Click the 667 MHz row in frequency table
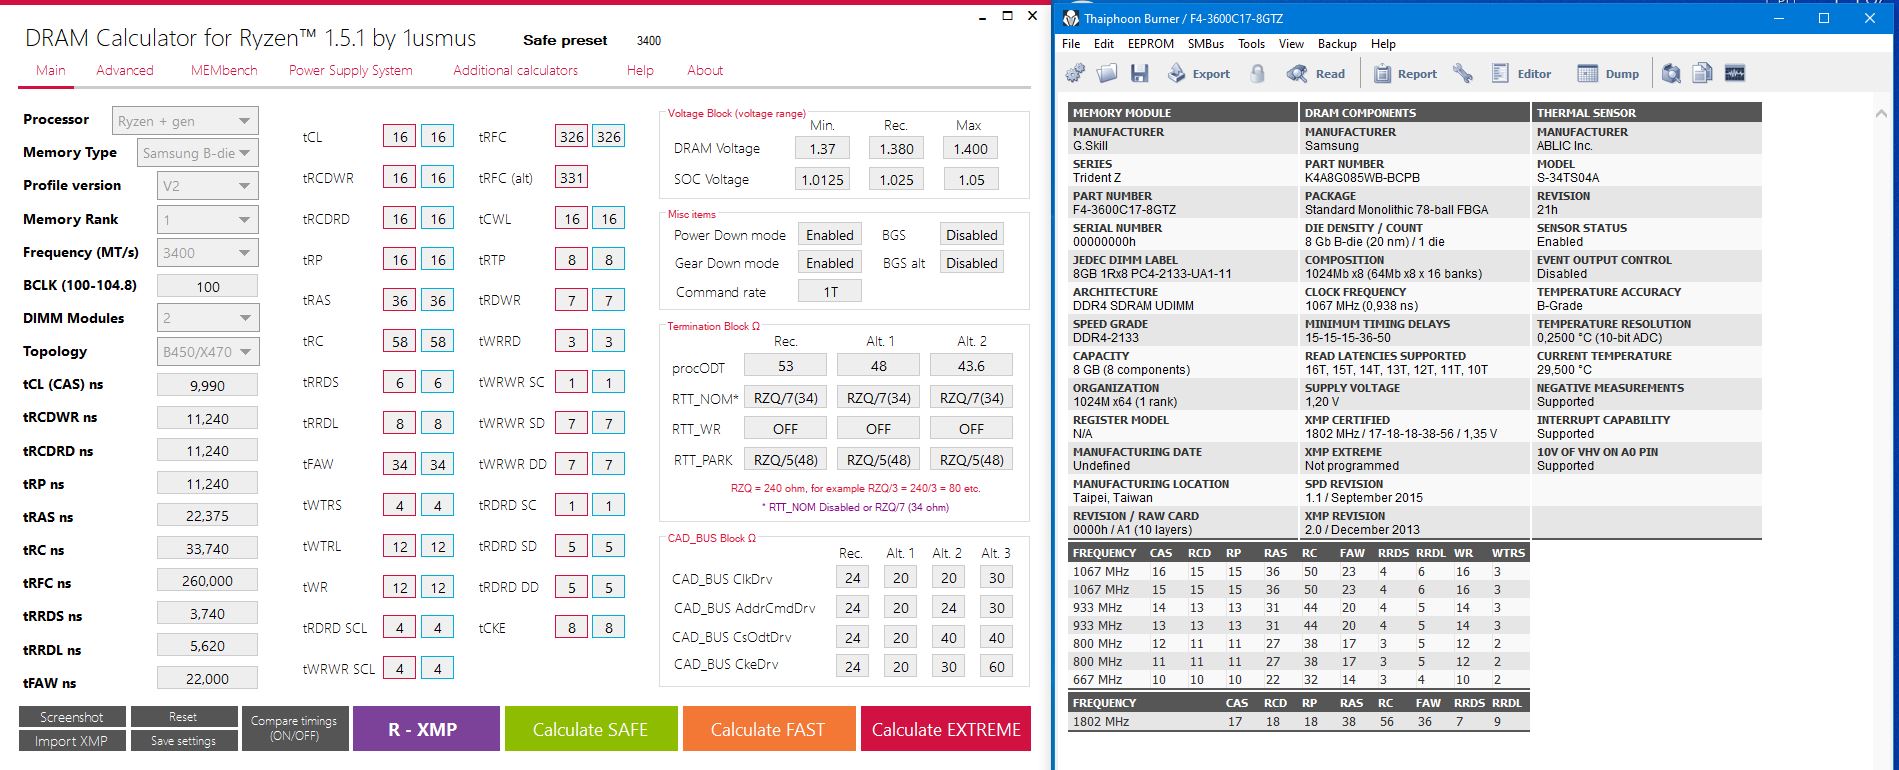 1298,680
